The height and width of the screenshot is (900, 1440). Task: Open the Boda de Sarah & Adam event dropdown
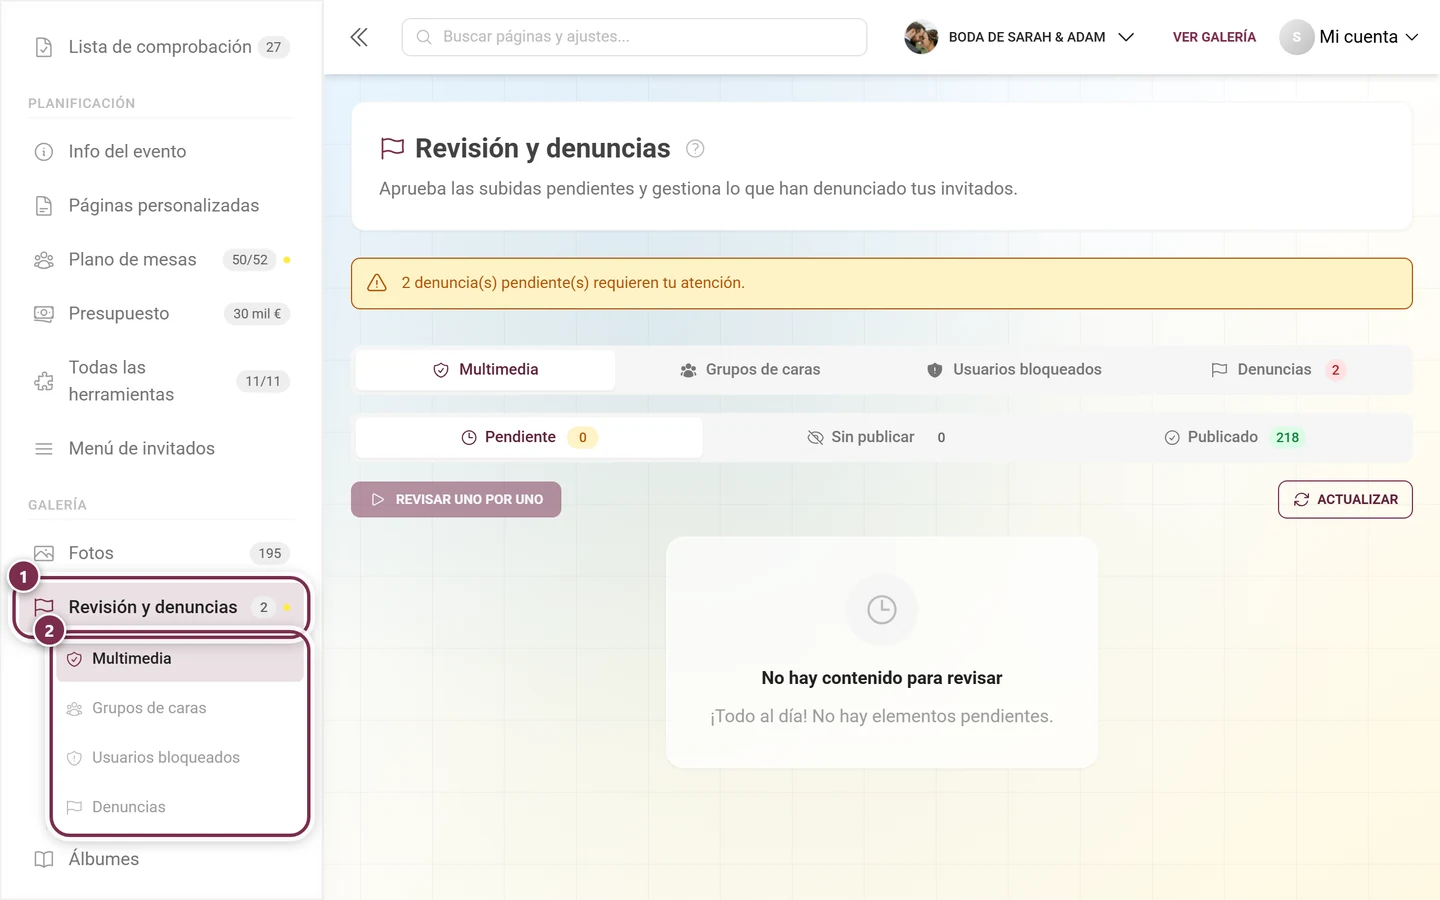click(x=1020, y=37)
